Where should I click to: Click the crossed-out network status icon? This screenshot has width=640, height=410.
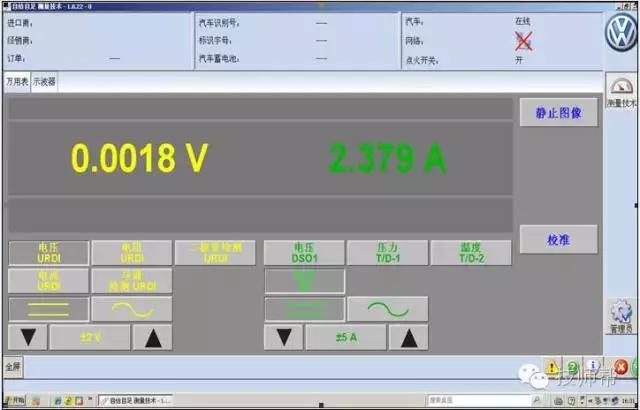pyautogui.click(x=523, y=41)
